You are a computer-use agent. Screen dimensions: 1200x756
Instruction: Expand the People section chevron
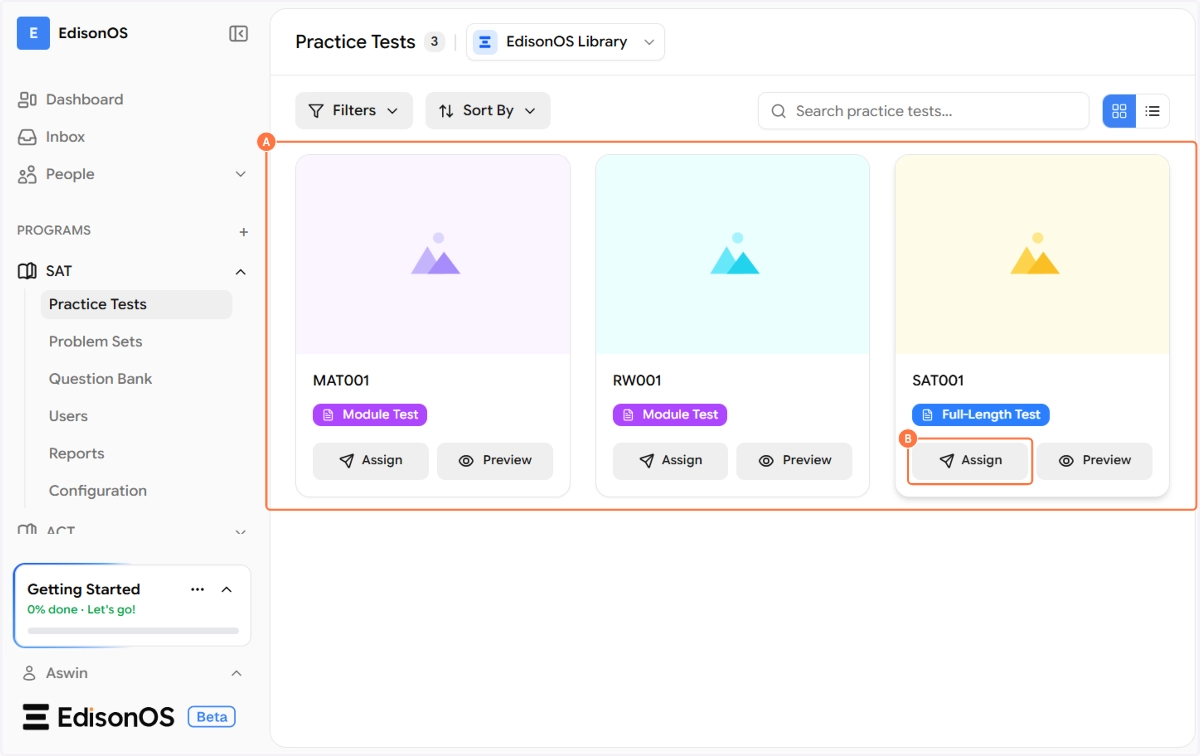(x=240, y=175)
